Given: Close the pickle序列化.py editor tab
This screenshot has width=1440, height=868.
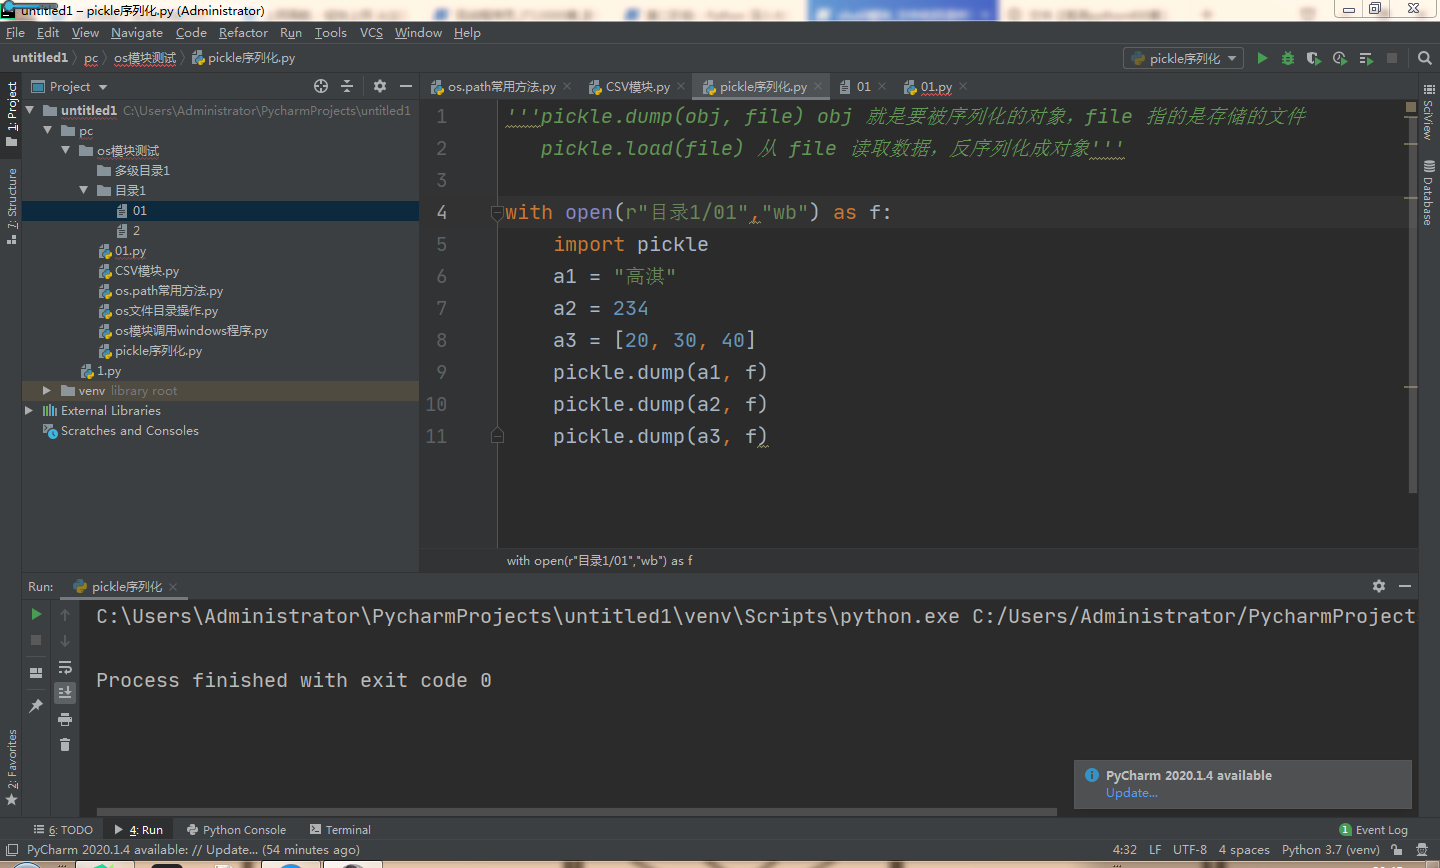Looking at the screenshot, I should tap(817, 87).
